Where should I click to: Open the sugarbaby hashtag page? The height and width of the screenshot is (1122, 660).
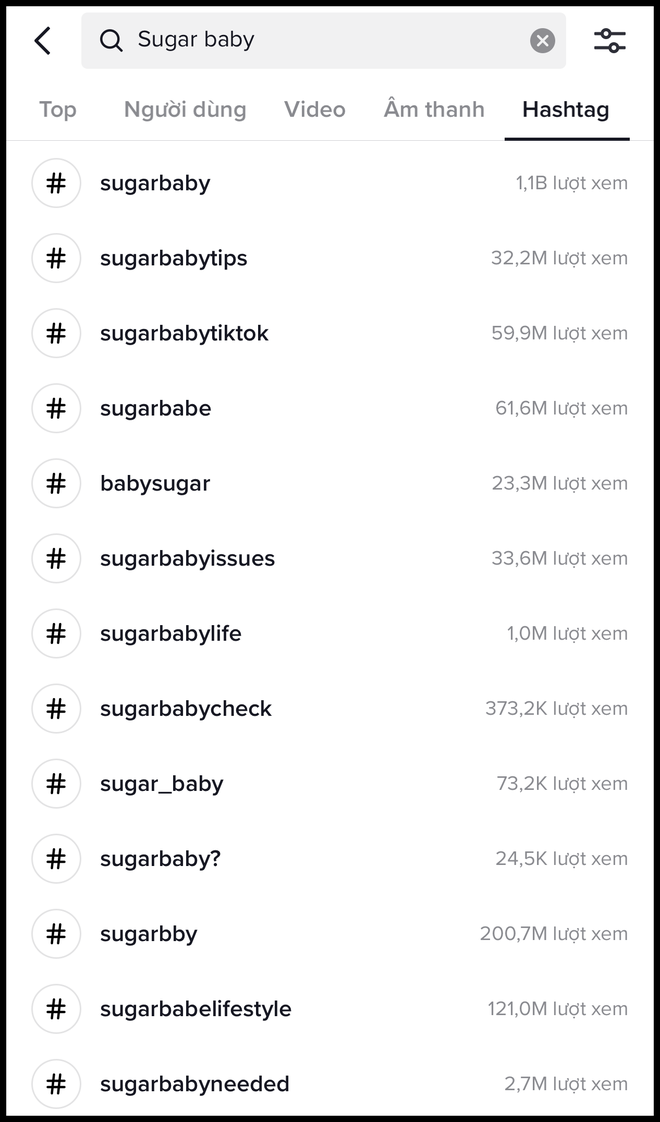tap(155, 183)
